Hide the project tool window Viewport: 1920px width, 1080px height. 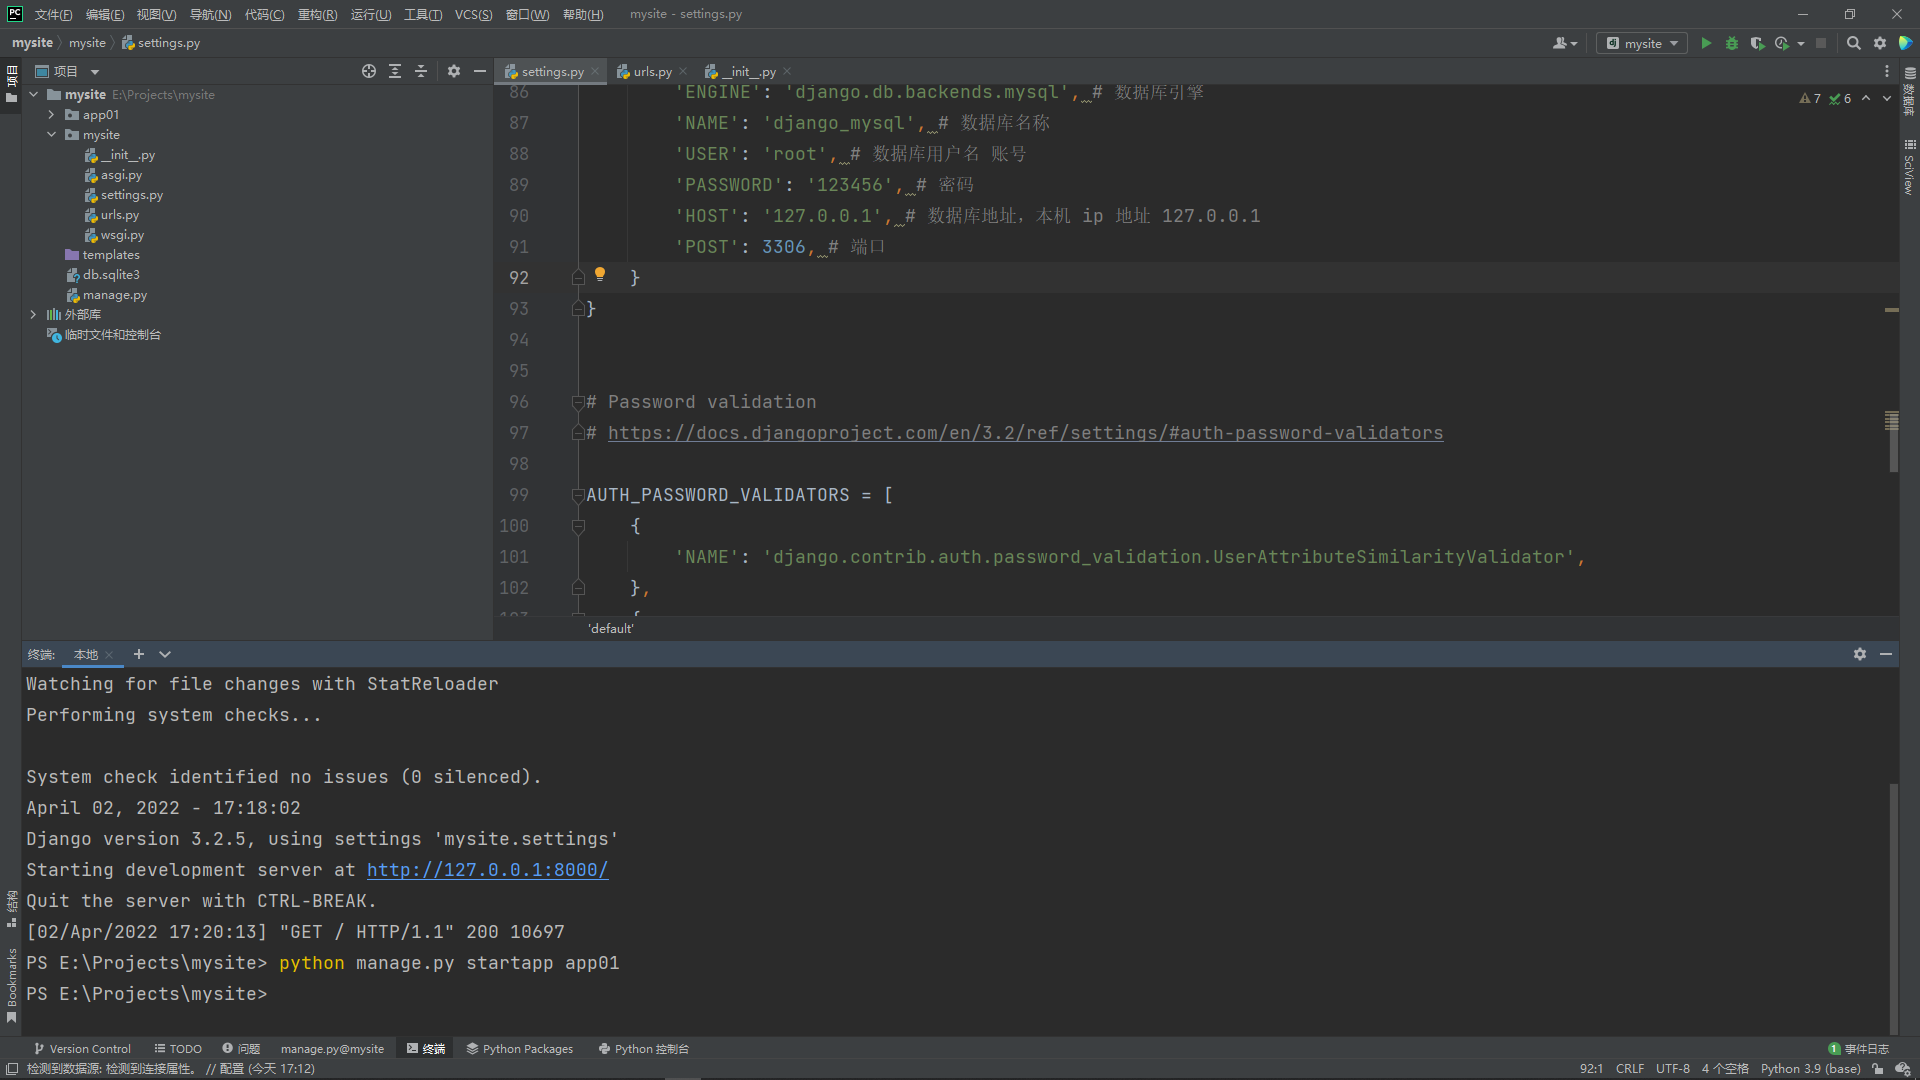(480, 71)
